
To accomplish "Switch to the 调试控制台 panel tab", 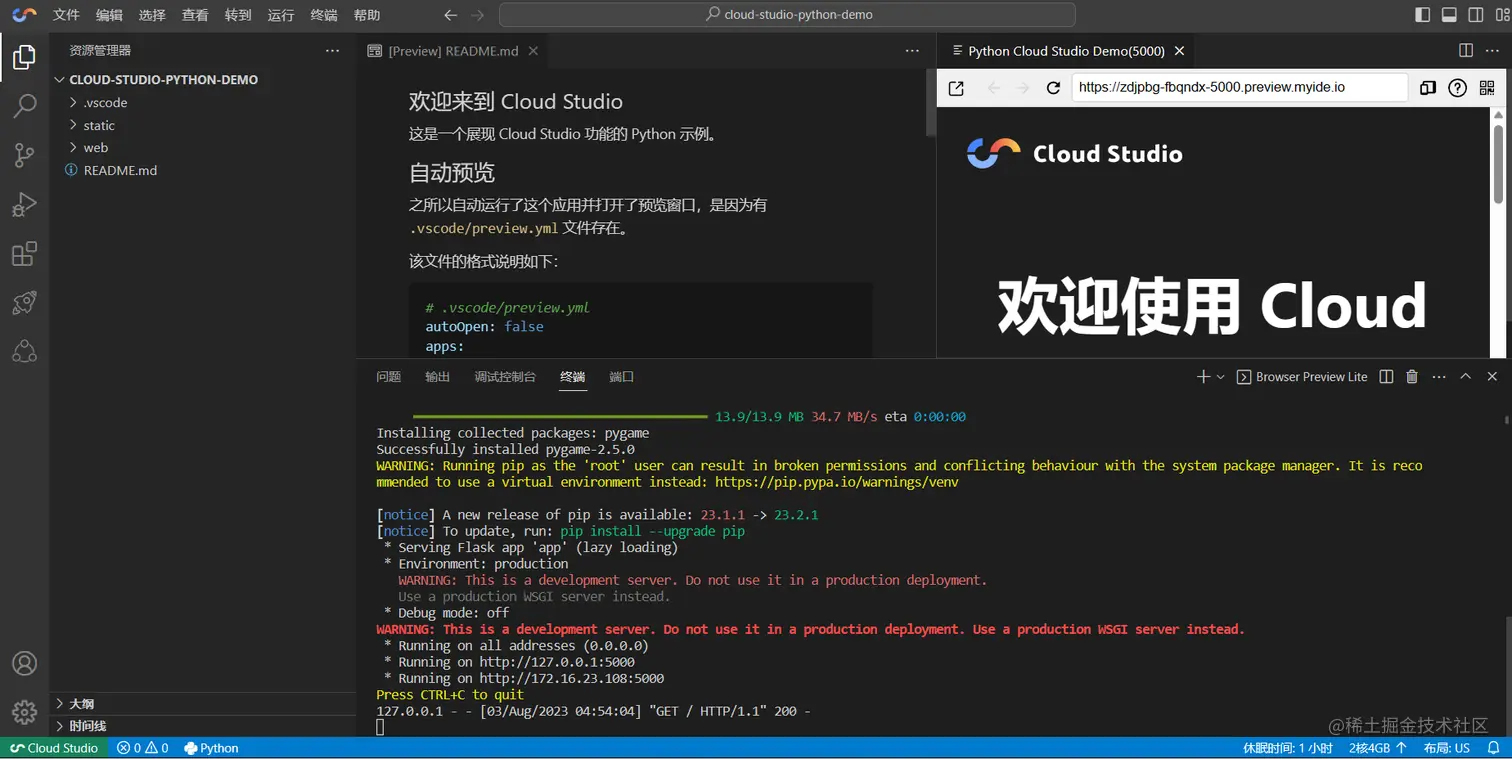I will (505, 377).
